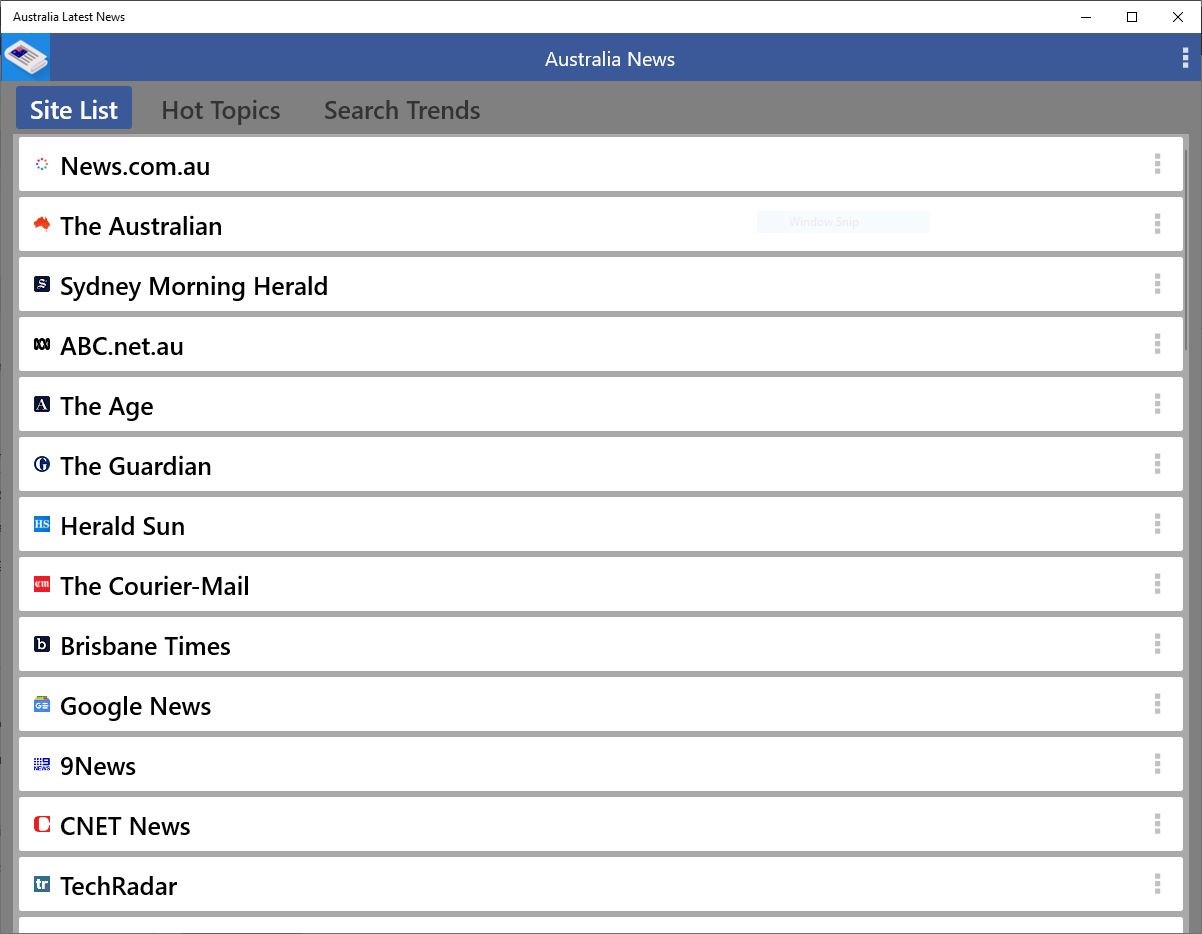Switch to the Search Trends tab
The width and height of the screenshot is (1202, 934).
pyautogui.click(x=402, y=110)
